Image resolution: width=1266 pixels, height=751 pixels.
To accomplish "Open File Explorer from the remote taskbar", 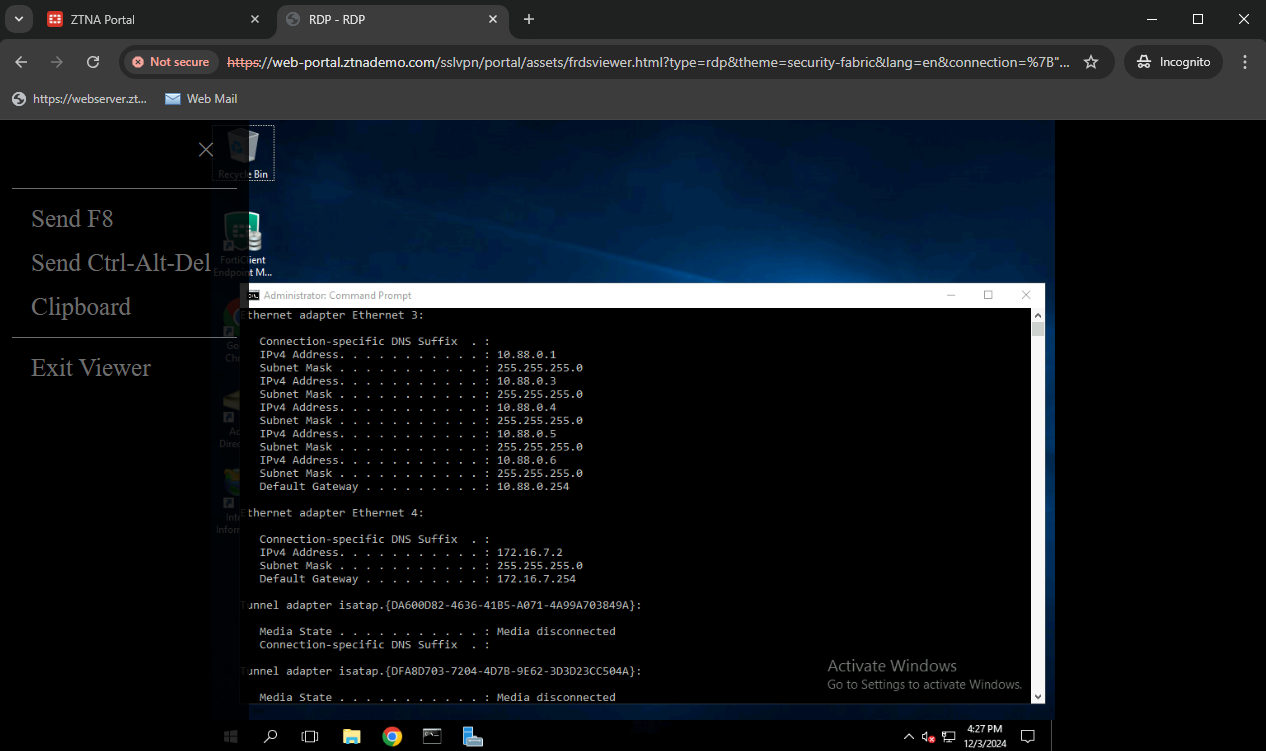I will pyautogui.click(x=352, y=736).
